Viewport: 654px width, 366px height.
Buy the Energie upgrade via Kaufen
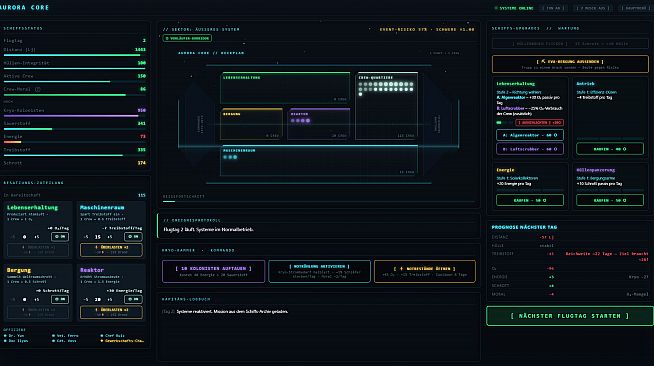[530, 201]
